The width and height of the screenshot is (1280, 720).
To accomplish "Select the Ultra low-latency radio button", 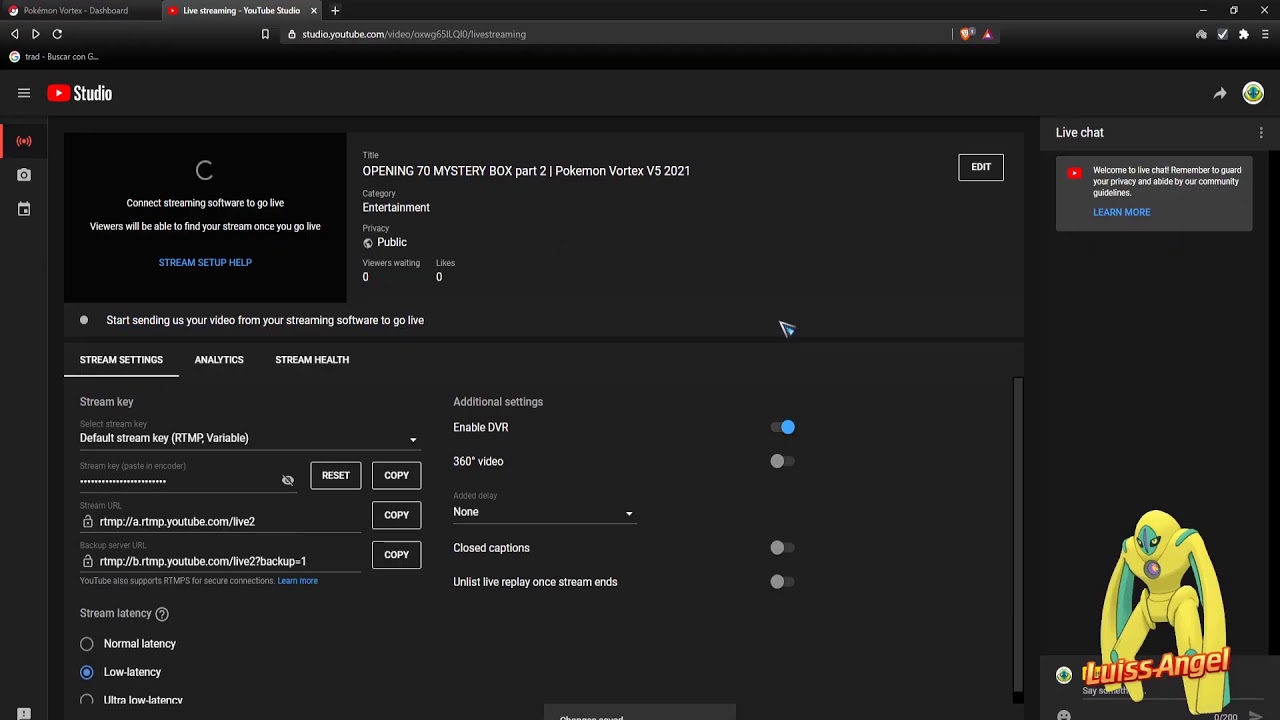I will (87, 700).
